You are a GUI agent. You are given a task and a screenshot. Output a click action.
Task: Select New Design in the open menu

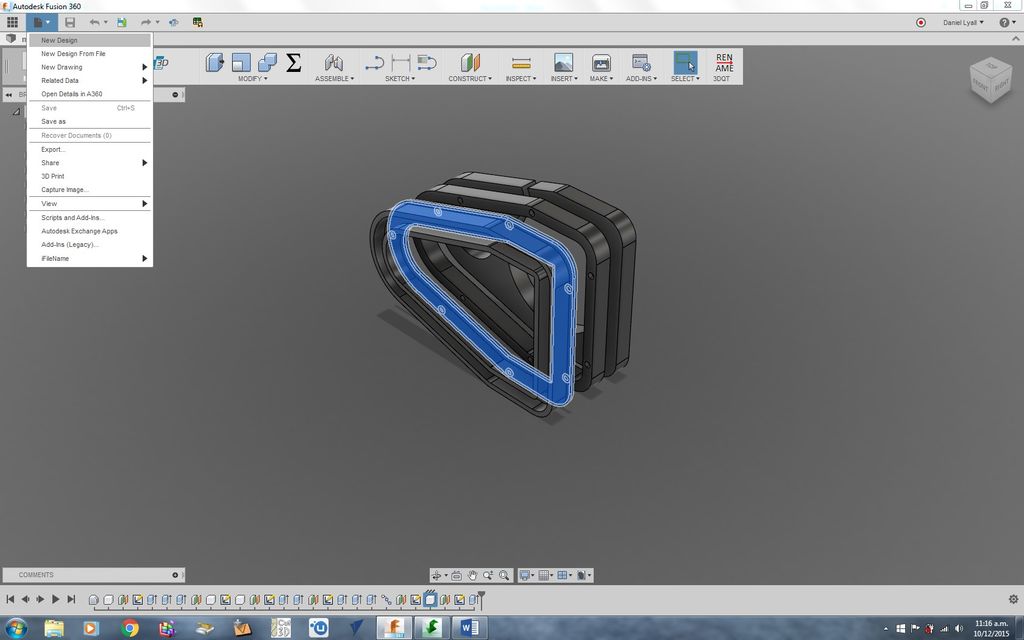[59, 40]
